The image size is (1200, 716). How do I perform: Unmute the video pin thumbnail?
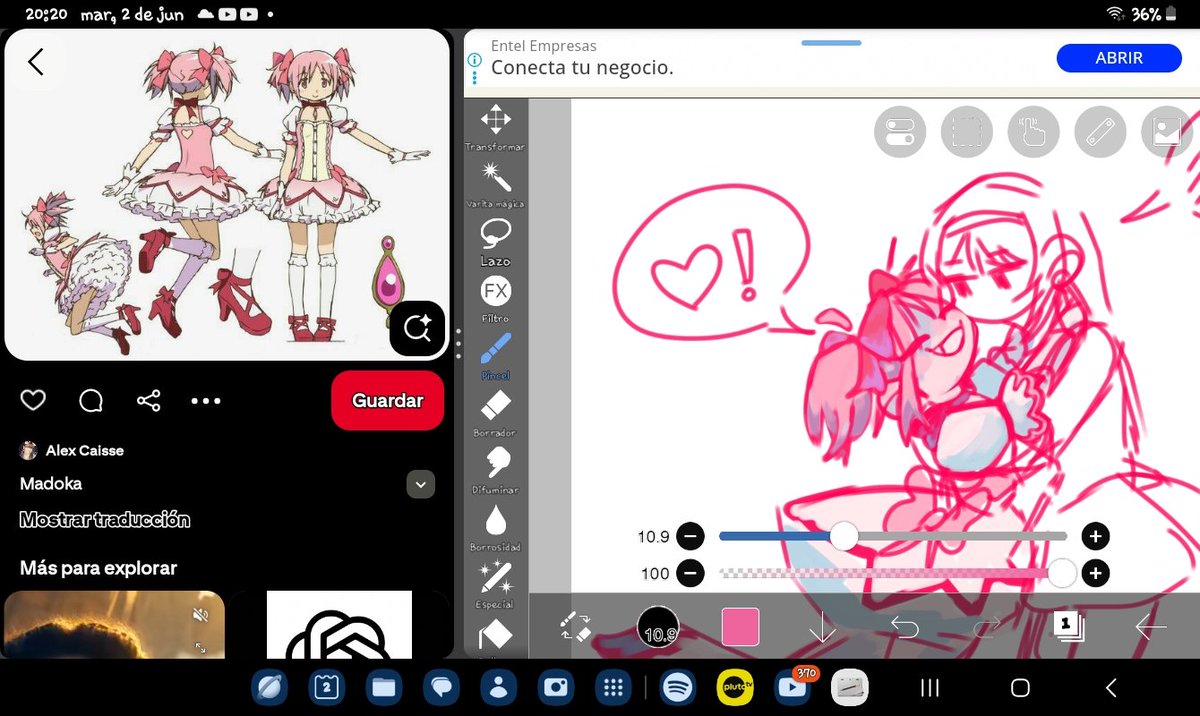(x=200, y=615)
